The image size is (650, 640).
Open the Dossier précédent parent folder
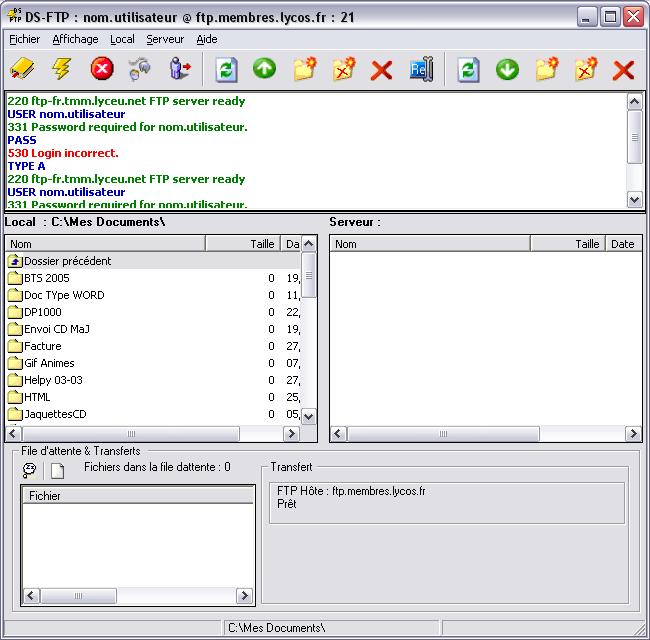(x=67, y=261)
